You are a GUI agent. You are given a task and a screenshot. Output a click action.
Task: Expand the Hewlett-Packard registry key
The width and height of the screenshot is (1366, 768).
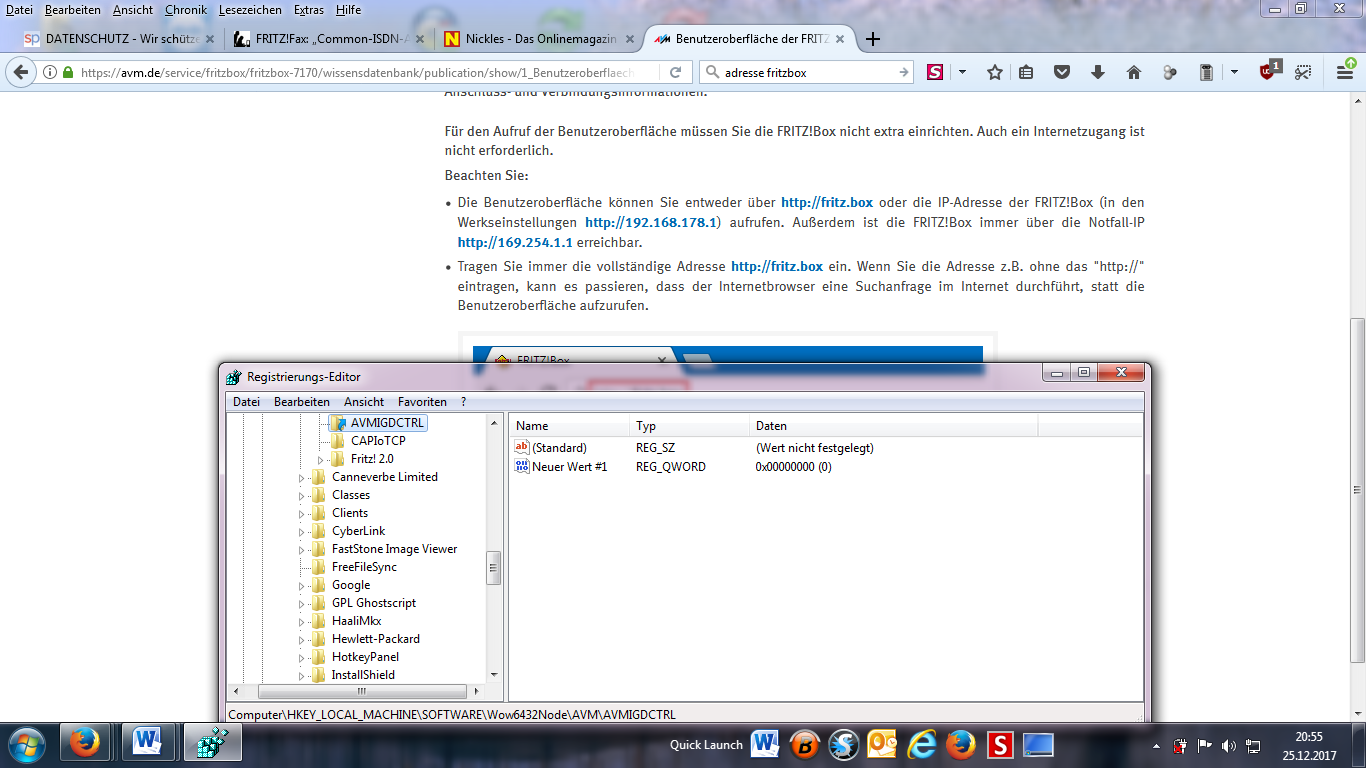302,639
